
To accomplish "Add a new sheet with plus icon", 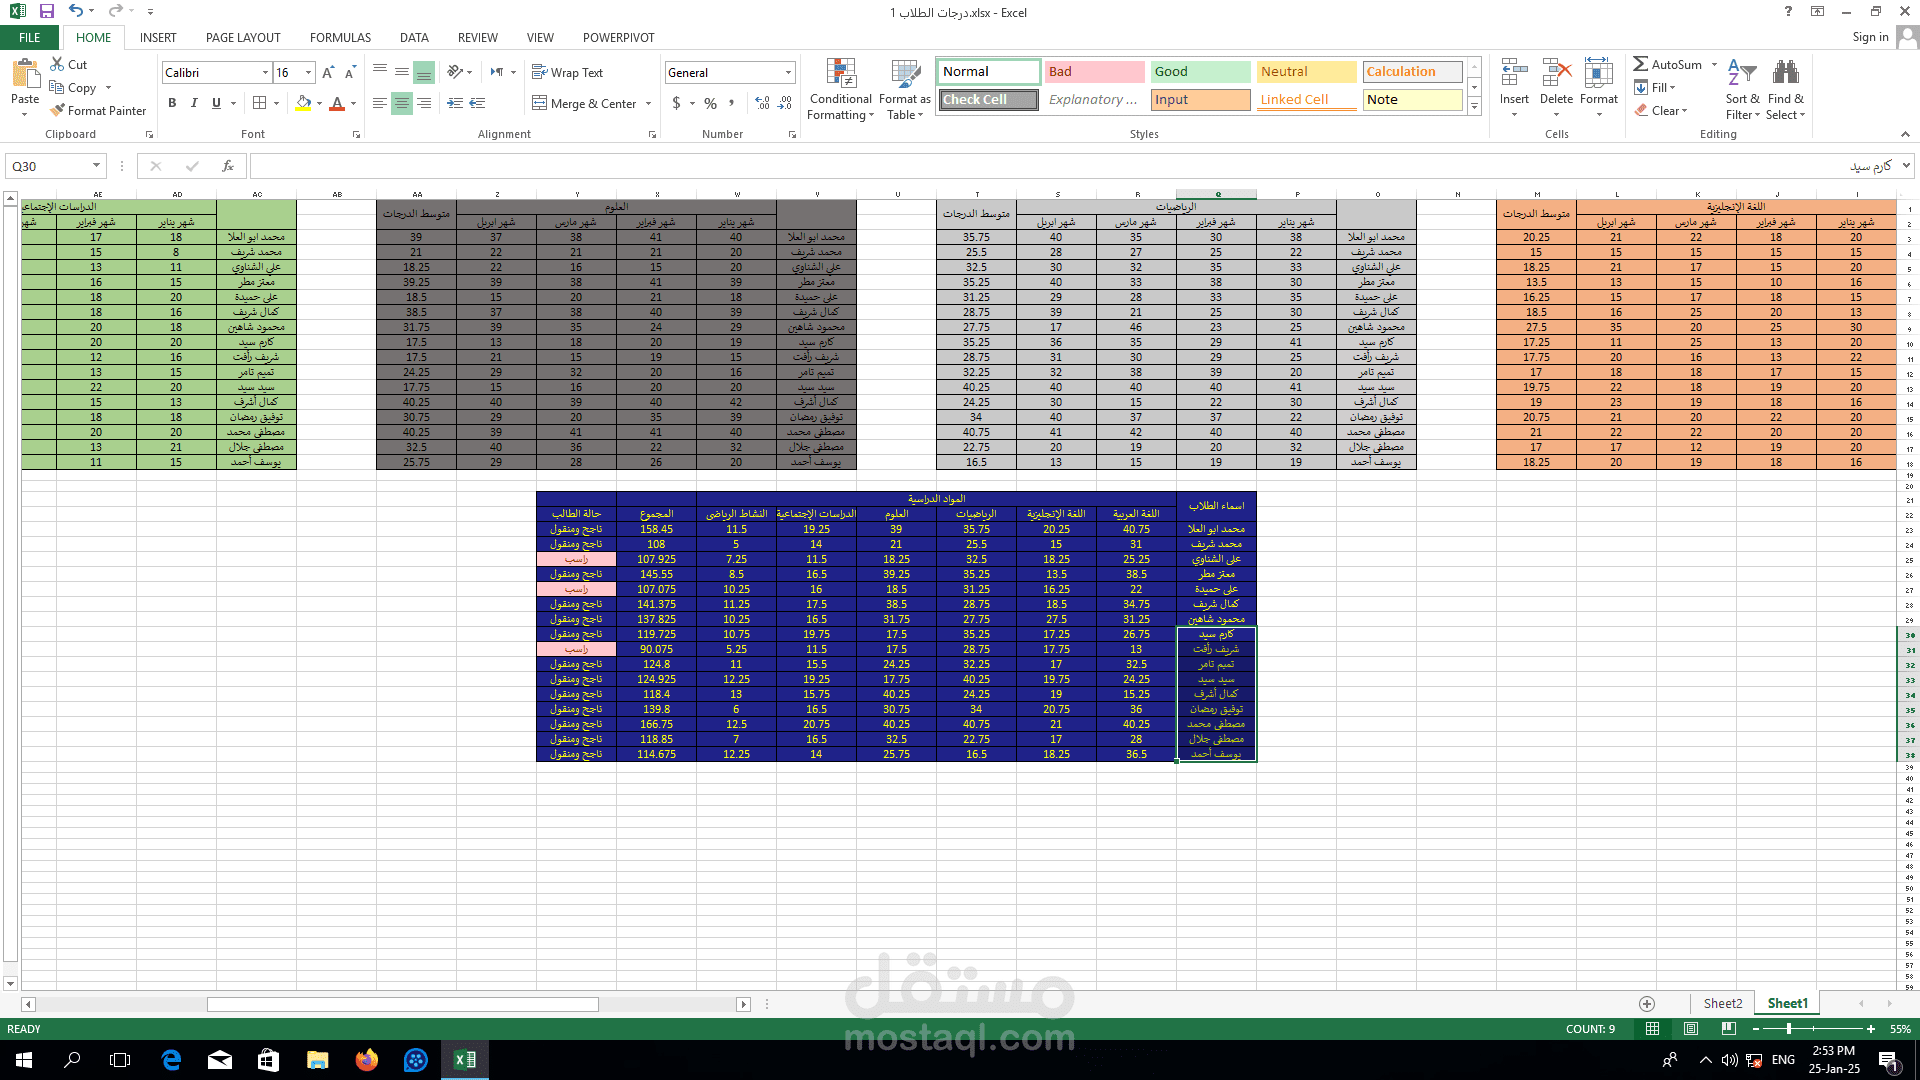I will point(1647,1003).
